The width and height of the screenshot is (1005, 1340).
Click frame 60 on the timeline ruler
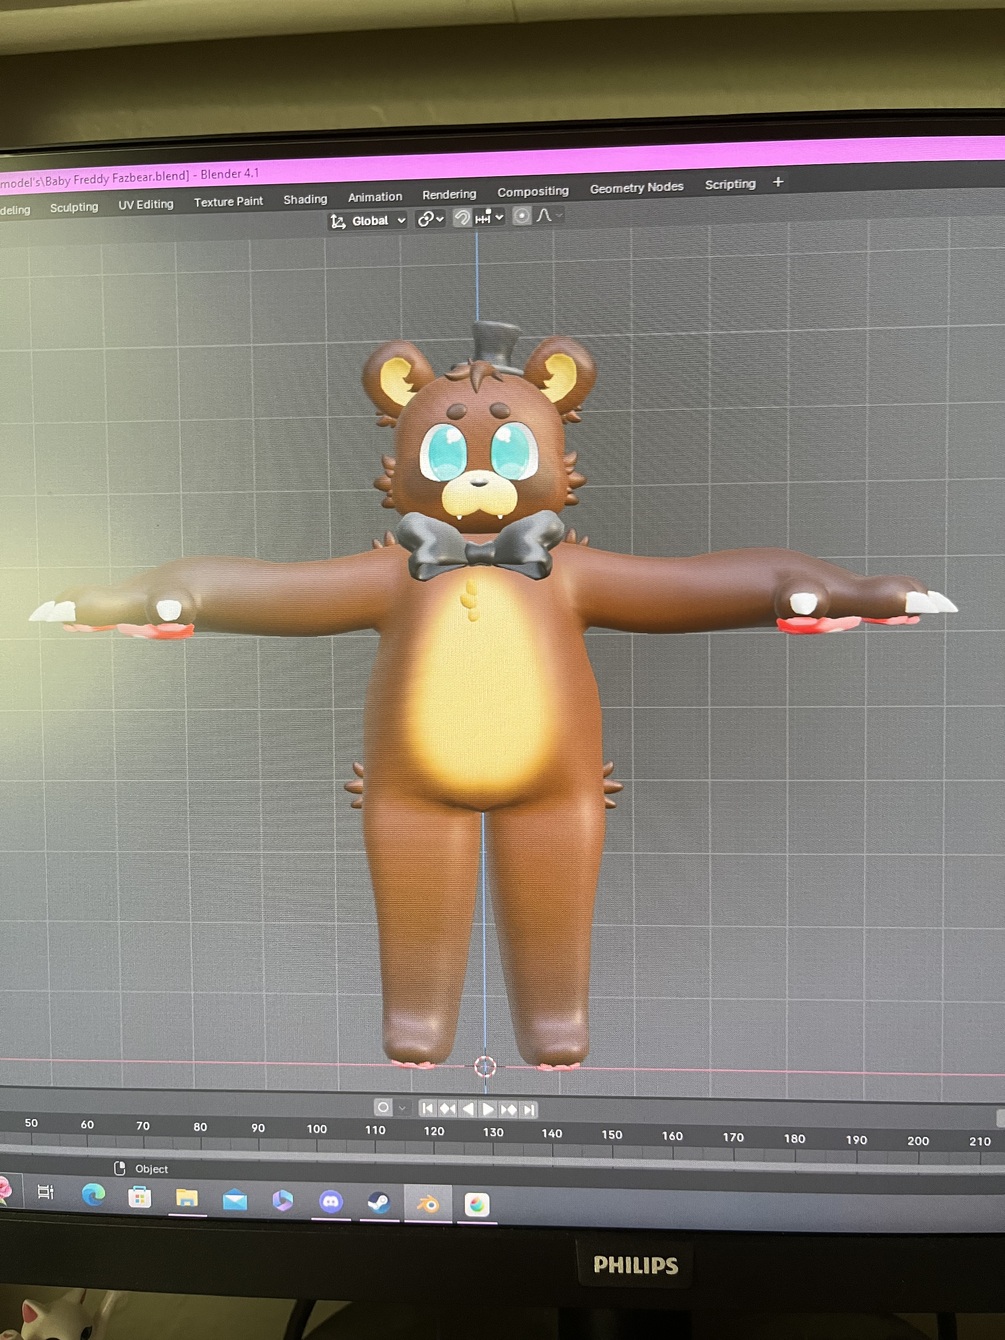(x=87, y=1125)
